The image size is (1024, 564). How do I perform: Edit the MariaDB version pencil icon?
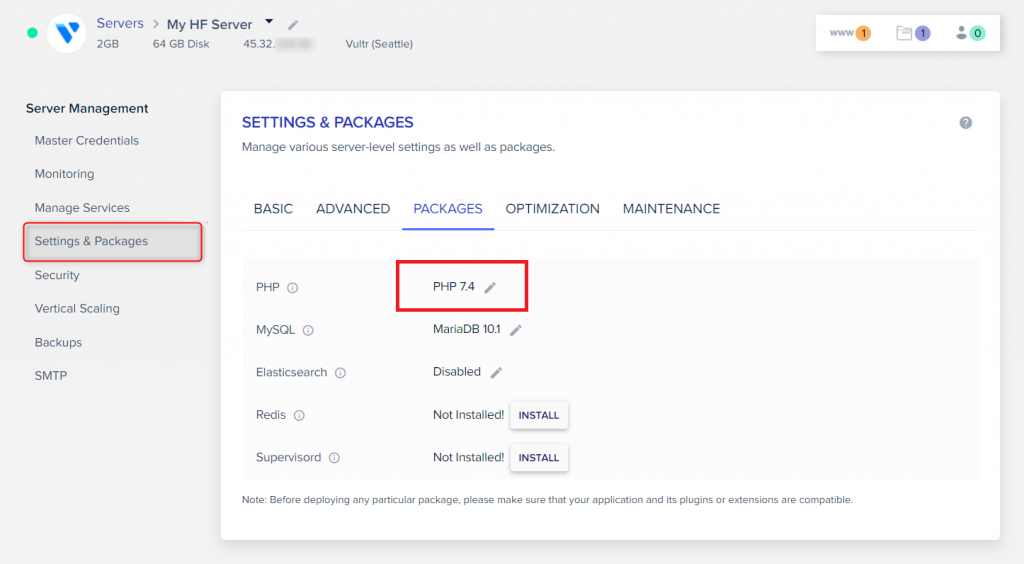pyautogui.click(x=516, y=330)
